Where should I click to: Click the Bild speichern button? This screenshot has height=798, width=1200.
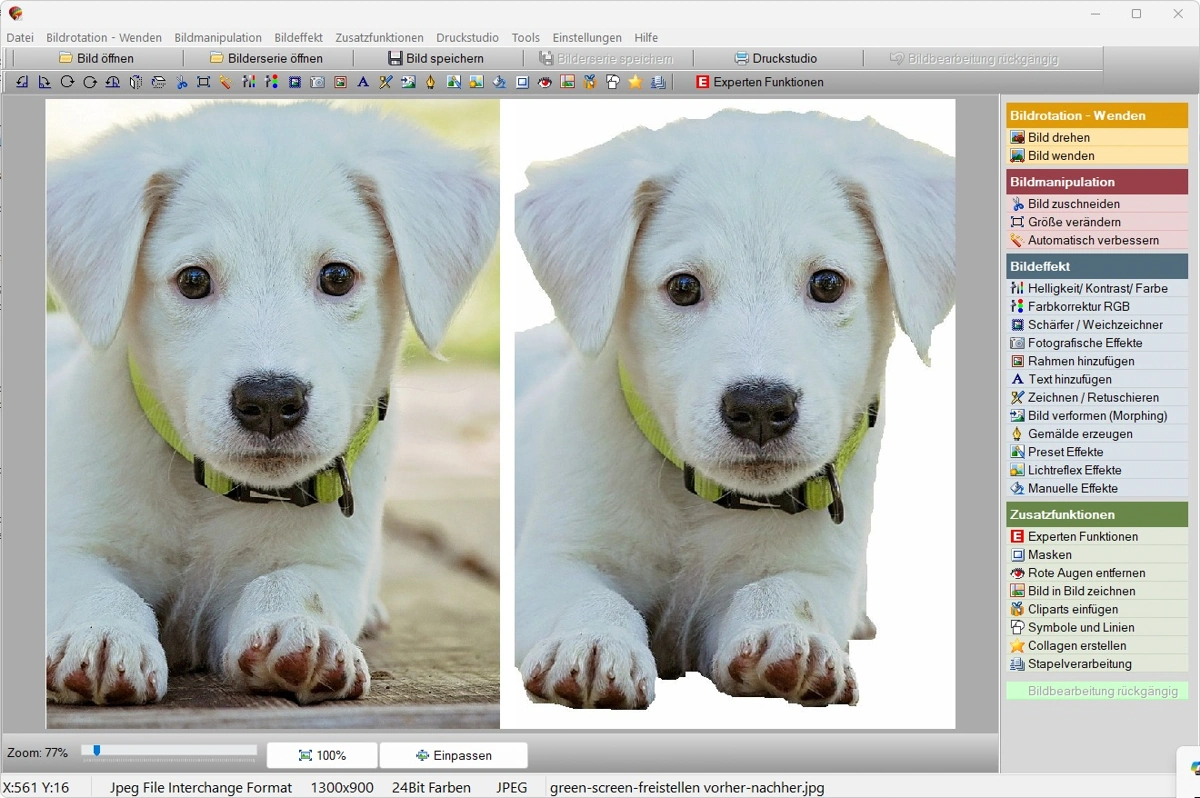click(x=435, y=58)
